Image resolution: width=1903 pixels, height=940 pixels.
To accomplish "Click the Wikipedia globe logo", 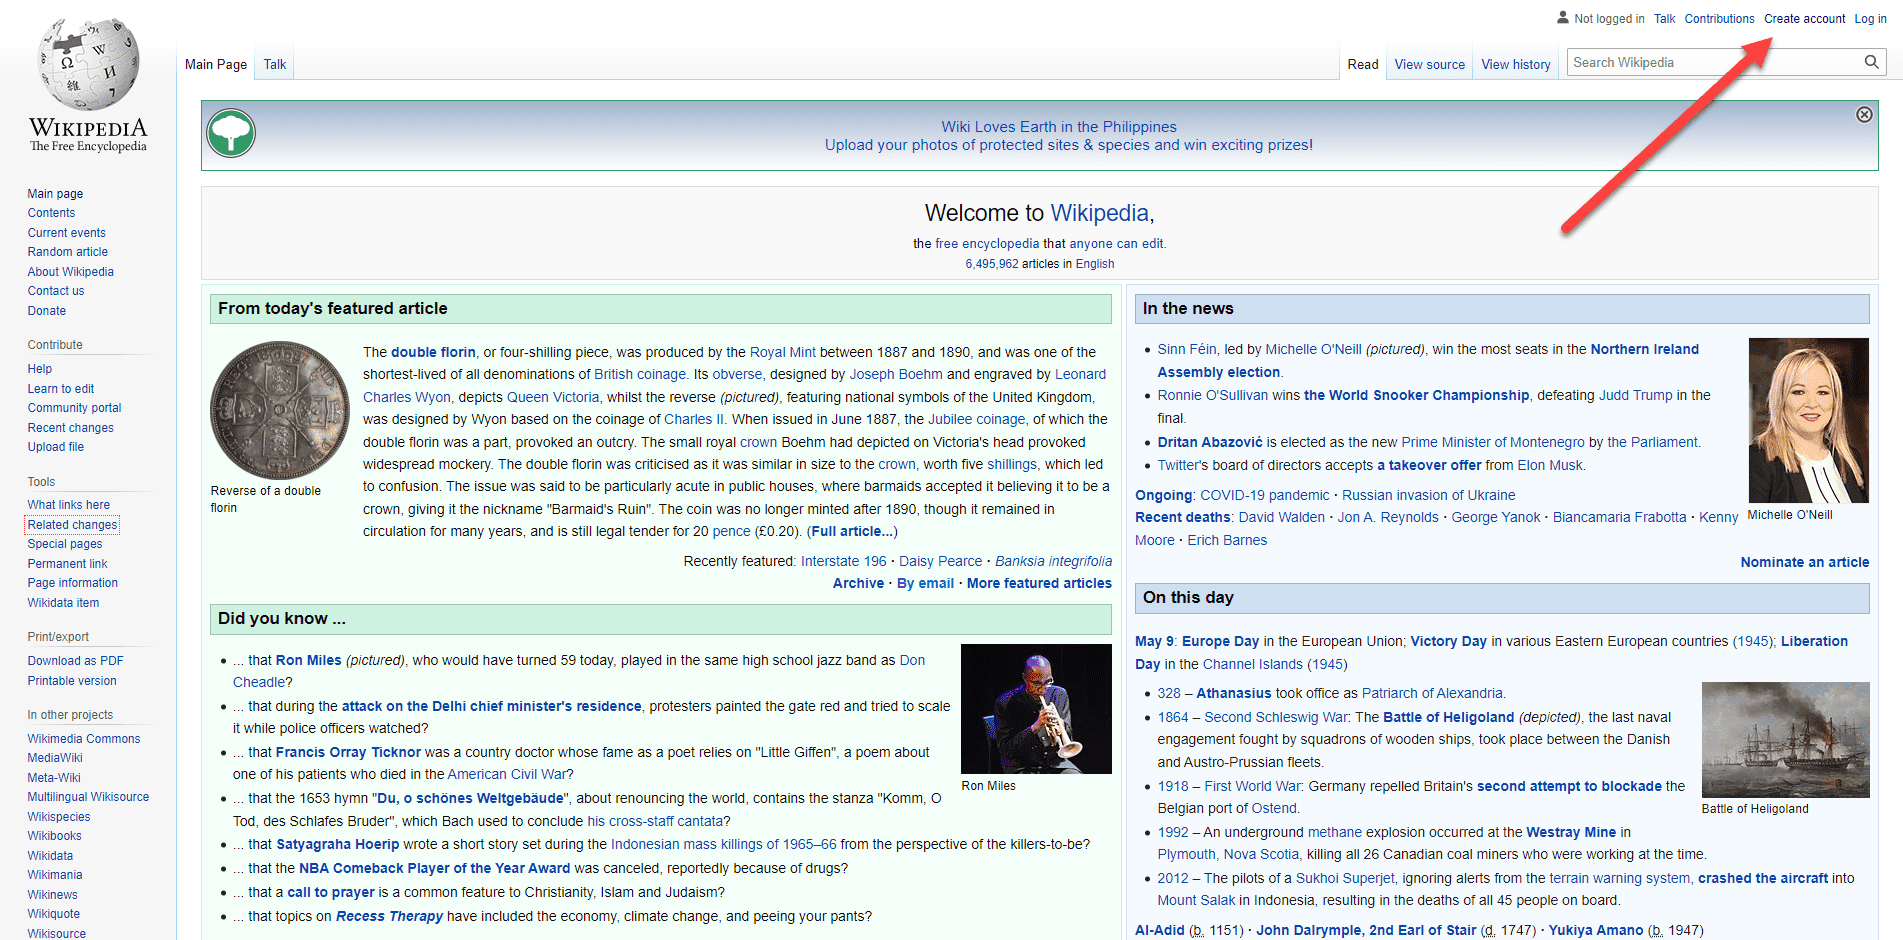I will (x=87, y=65).
